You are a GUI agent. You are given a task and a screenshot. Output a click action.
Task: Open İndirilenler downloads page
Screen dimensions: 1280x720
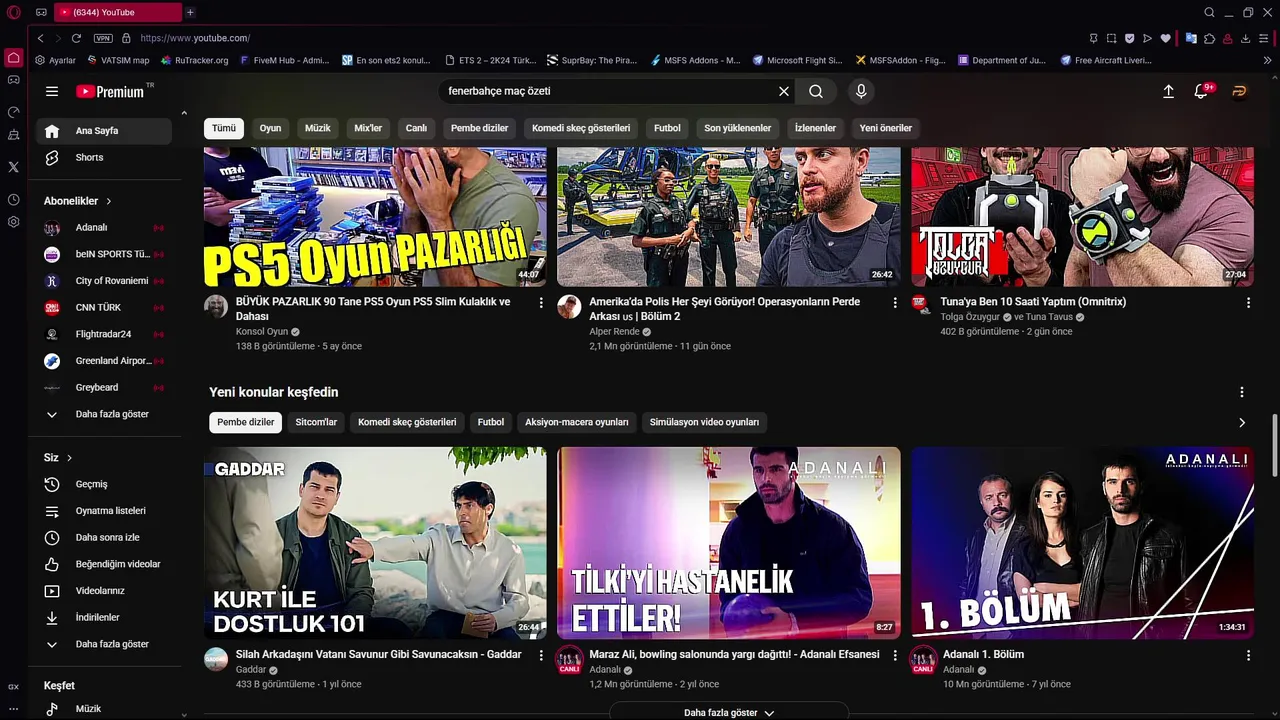pos(103,617)
